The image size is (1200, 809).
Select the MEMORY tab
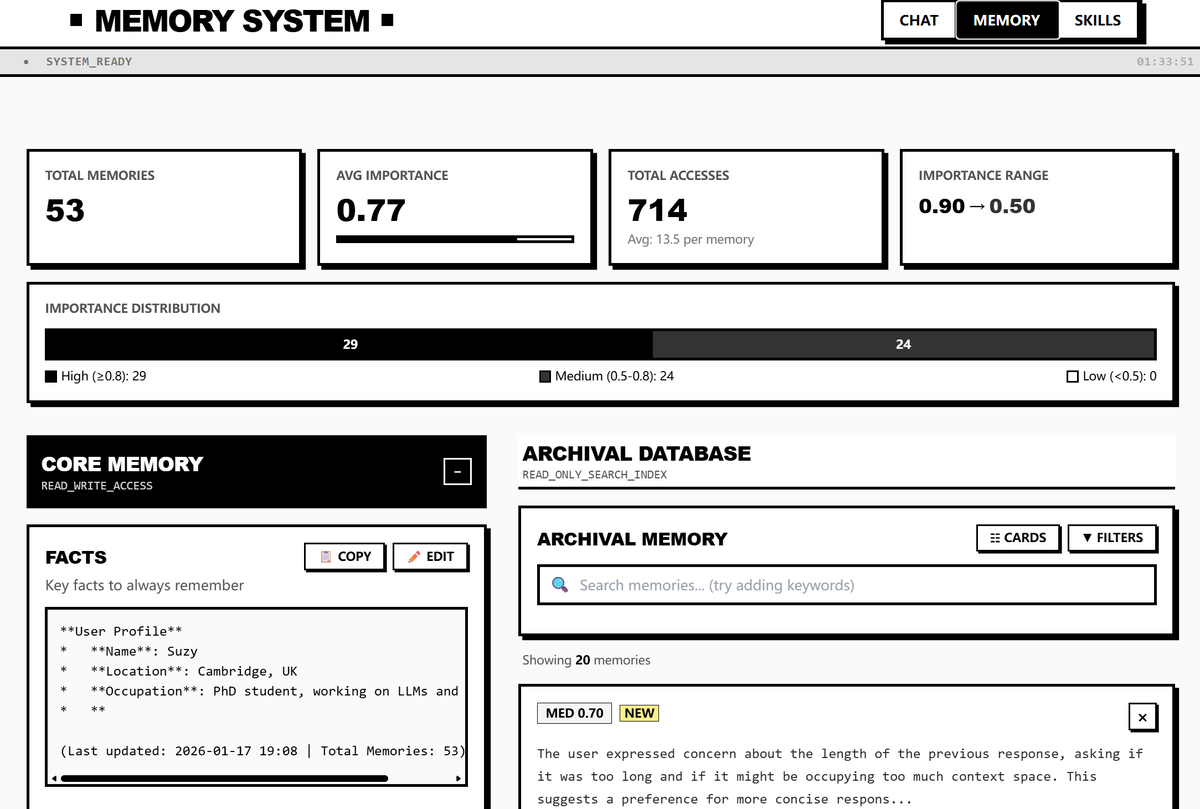coord(1006,20)
